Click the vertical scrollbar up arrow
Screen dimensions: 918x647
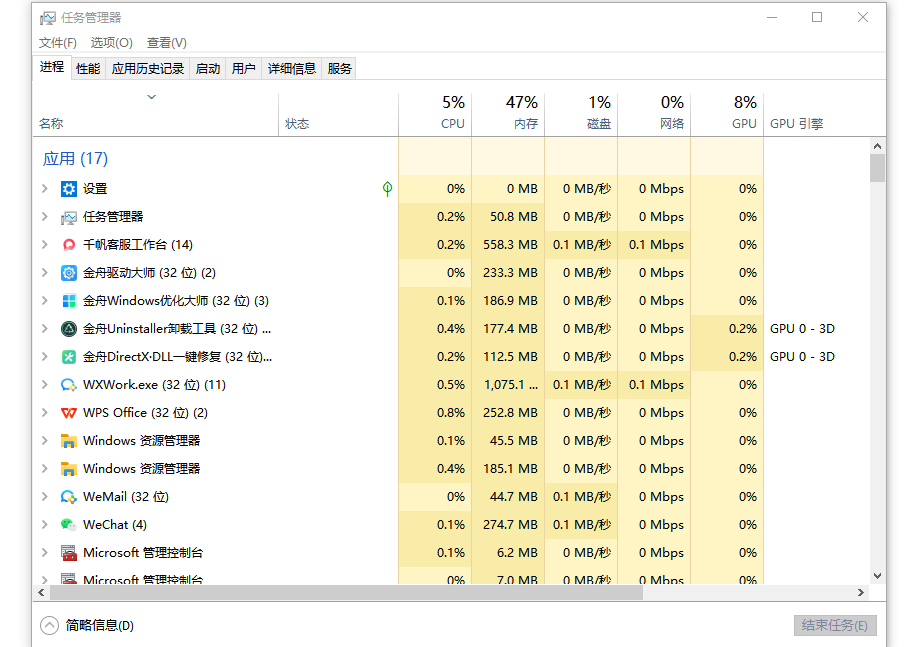(877, 146)
